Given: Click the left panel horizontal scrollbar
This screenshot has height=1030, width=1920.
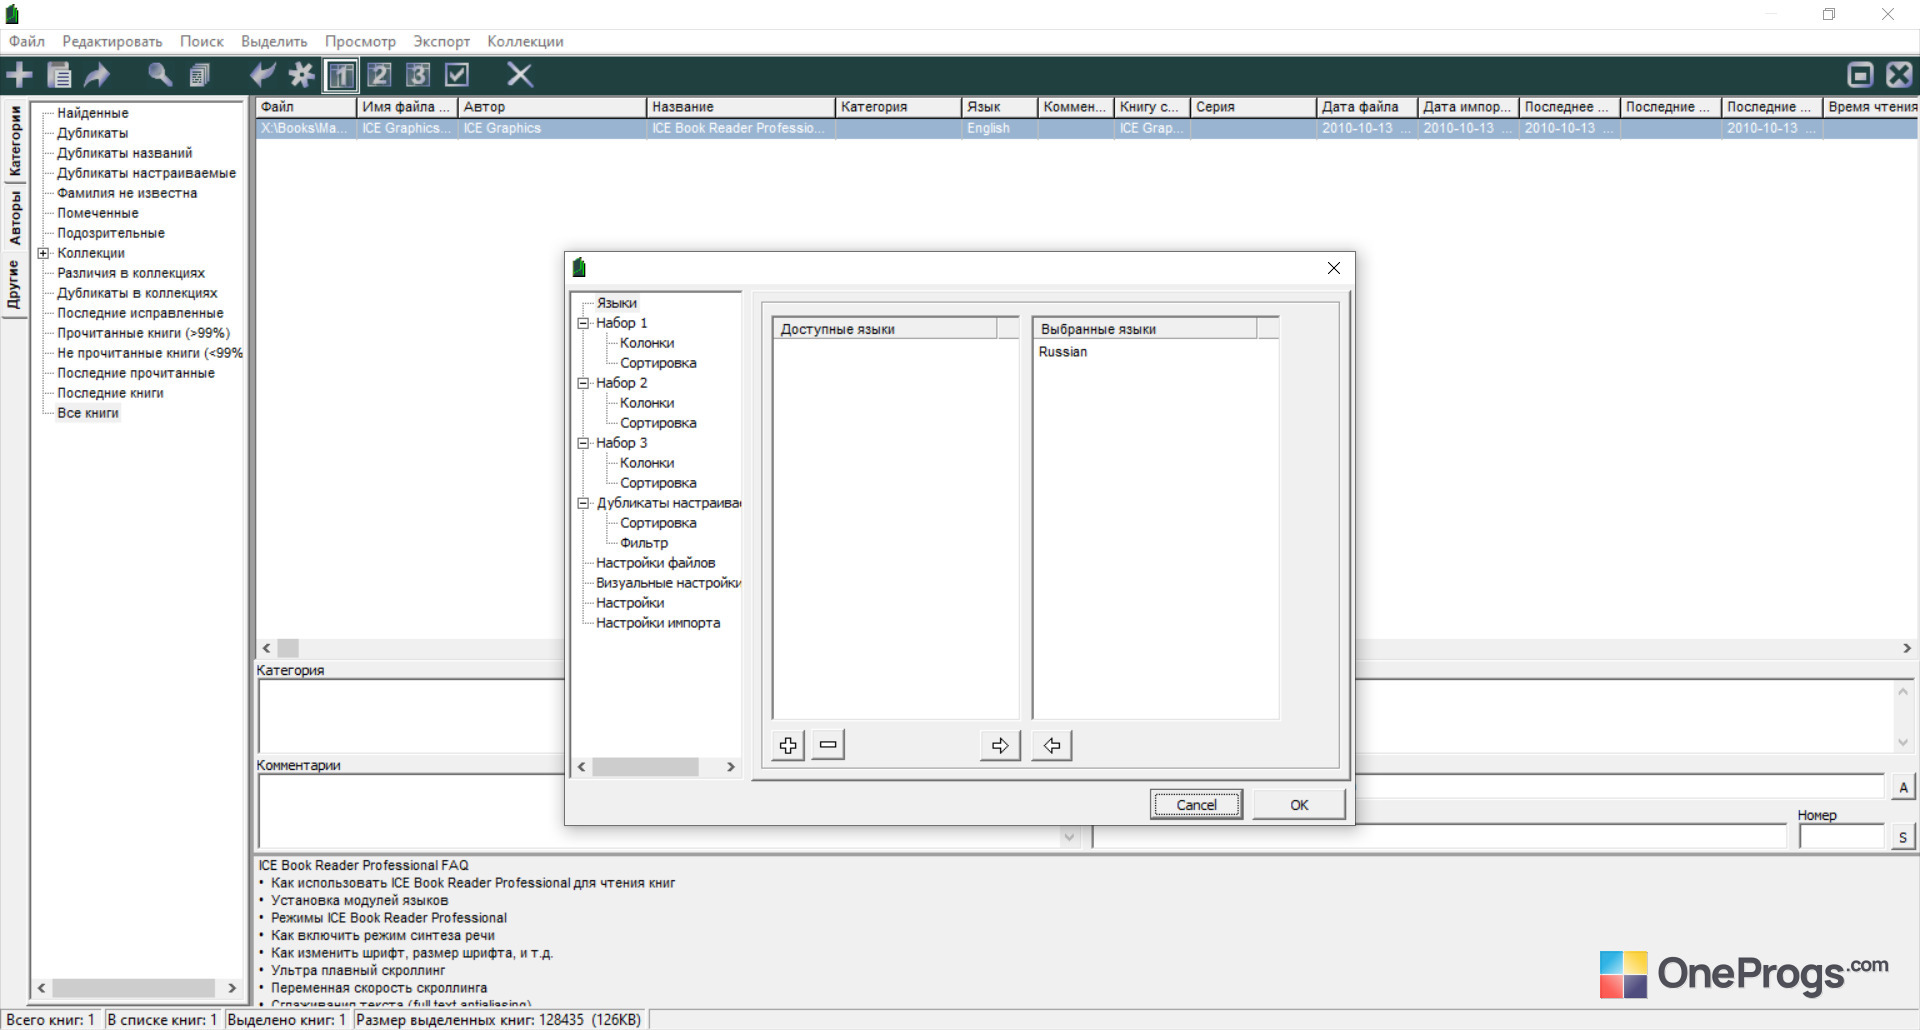Looking at the screenshot, I should [136, 988].
